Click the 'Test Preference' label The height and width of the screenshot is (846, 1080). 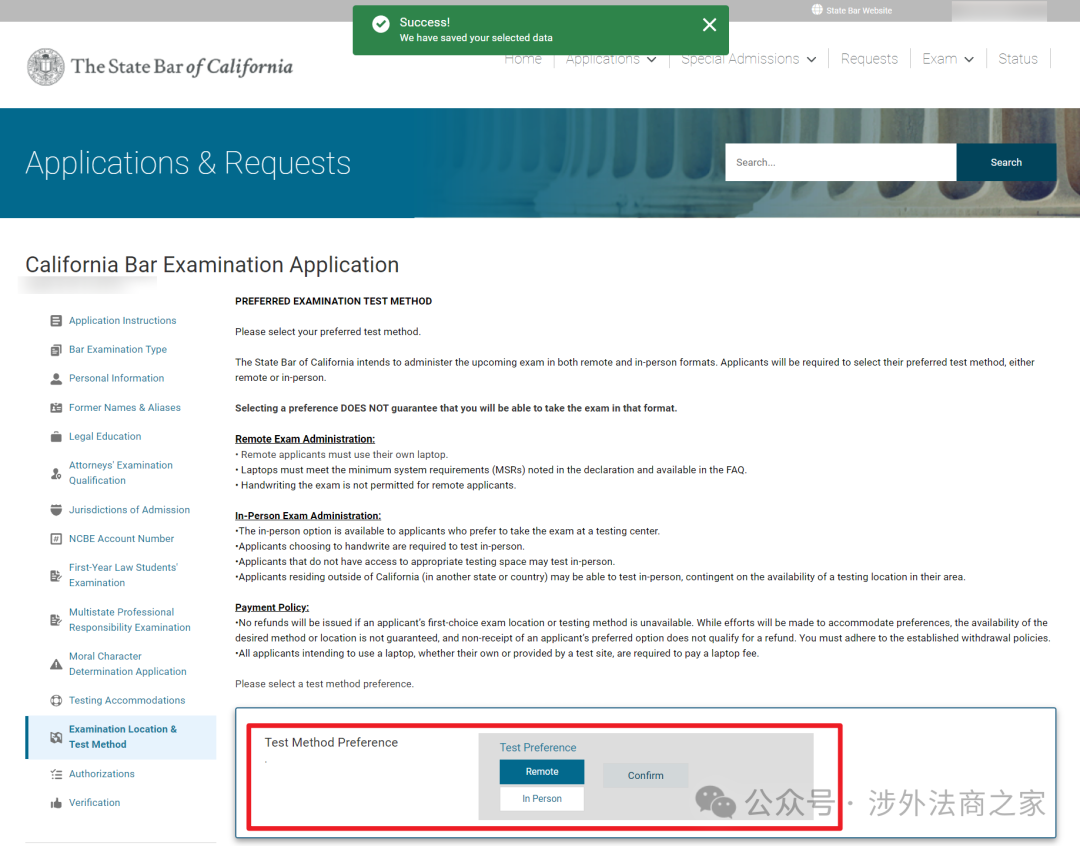pyautogui.click(x=538, y=747)
